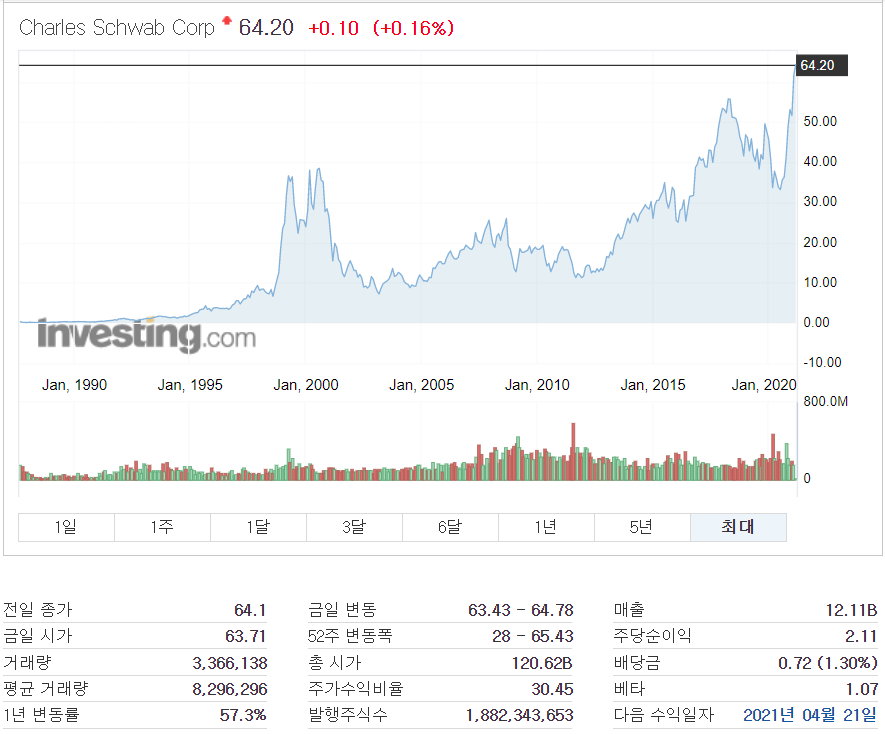Select the 1년 time range tab
The image size is (885, 734).
546,527
